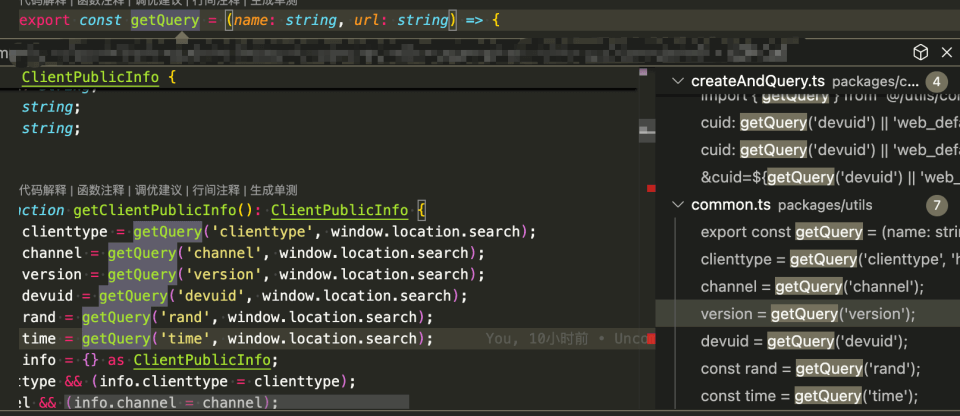Screen dimensions: 960x416
Task: Select the channel = getQuery('channel') reference
Action: click(x=812, y=287)
